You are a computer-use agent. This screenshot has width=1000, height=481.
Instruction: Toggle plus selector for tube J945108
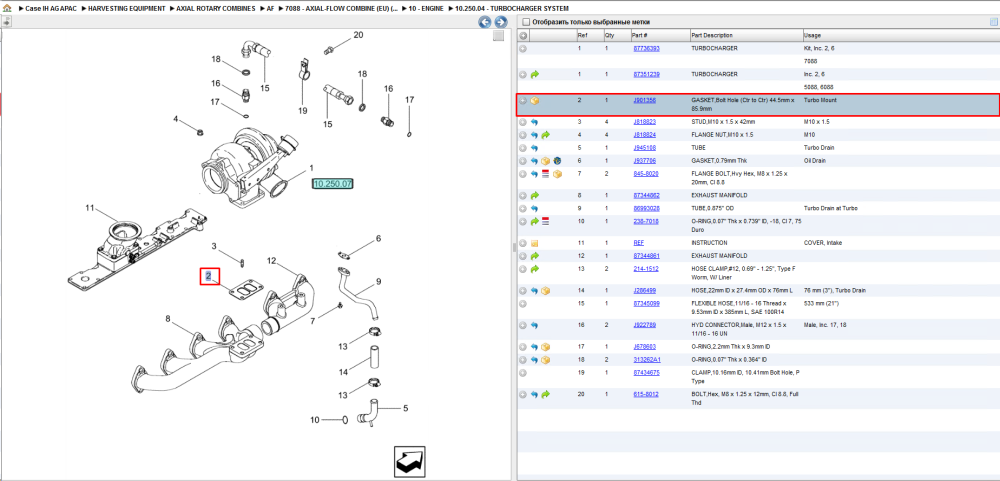tap(523, 148)
